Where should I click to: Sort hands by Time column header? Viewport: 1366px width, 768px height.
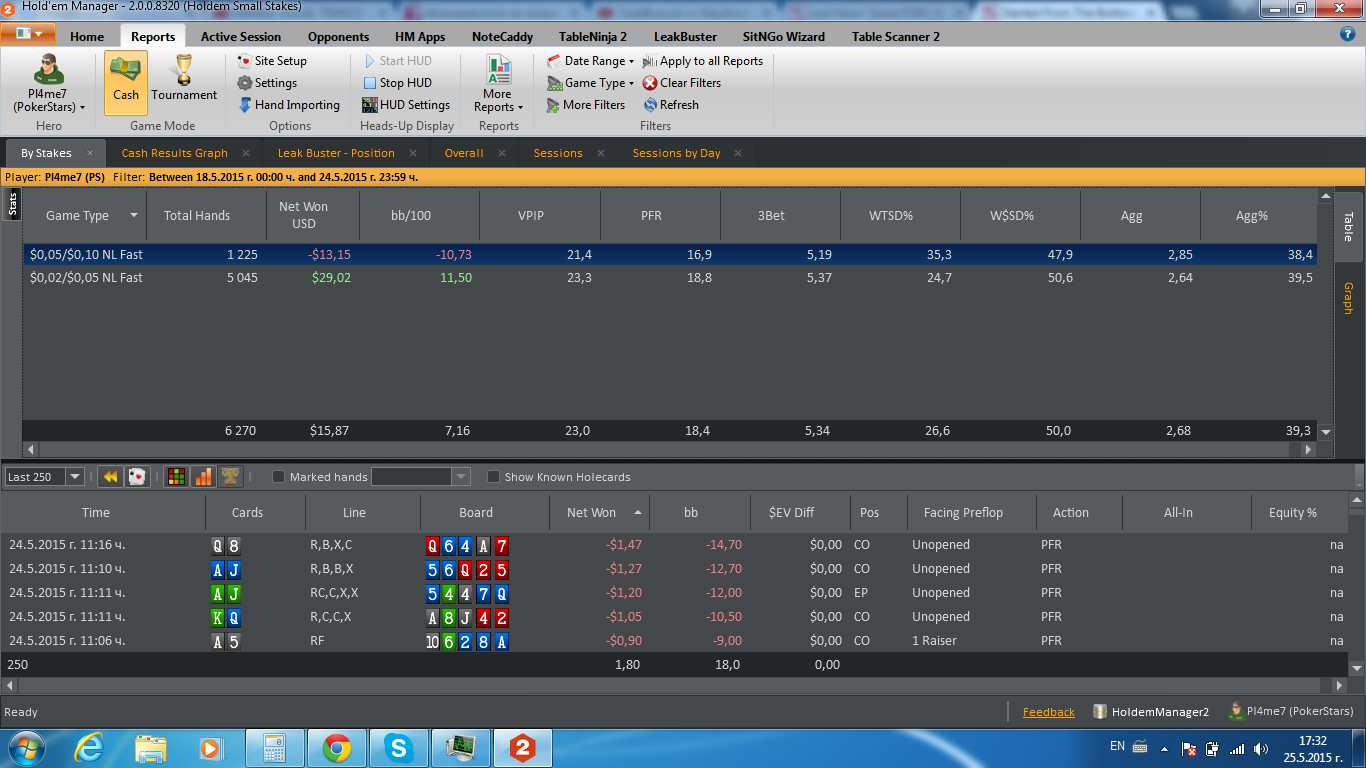pyautogui.click(x=103, y=513)
